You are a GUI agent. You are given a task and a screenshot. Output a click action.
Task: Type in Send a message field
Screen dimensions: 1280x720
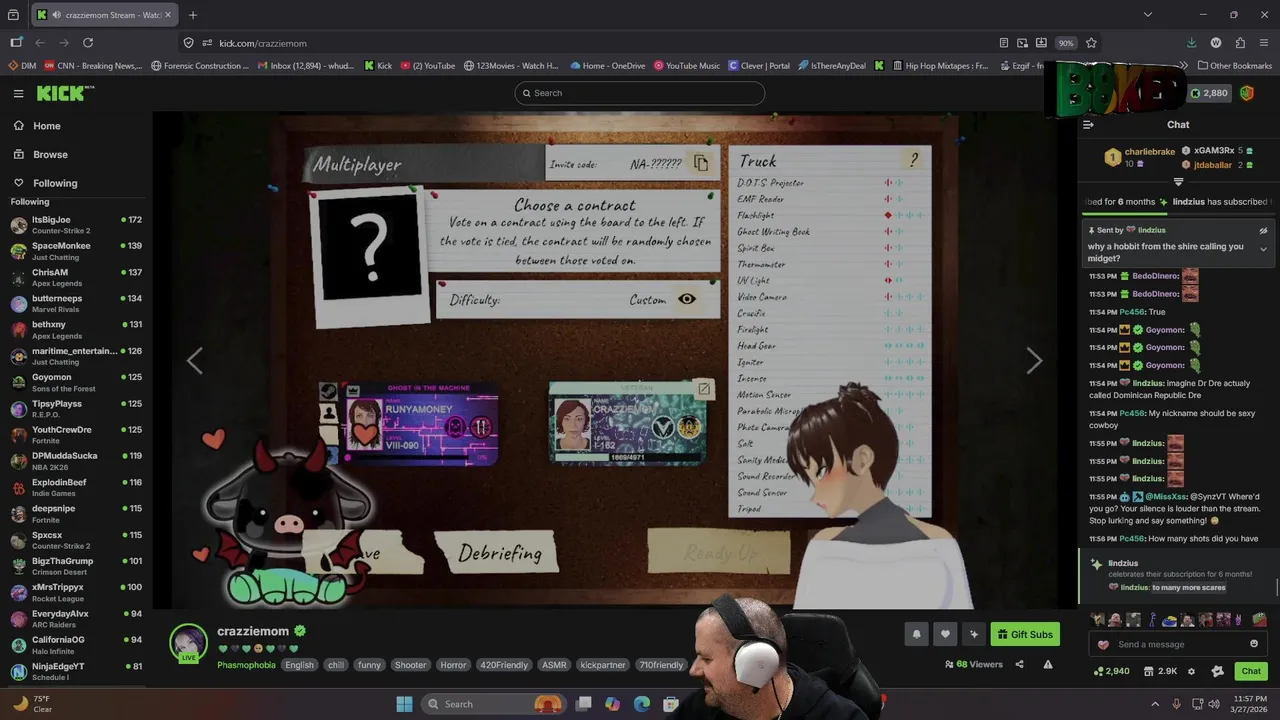click(1176, 644)
